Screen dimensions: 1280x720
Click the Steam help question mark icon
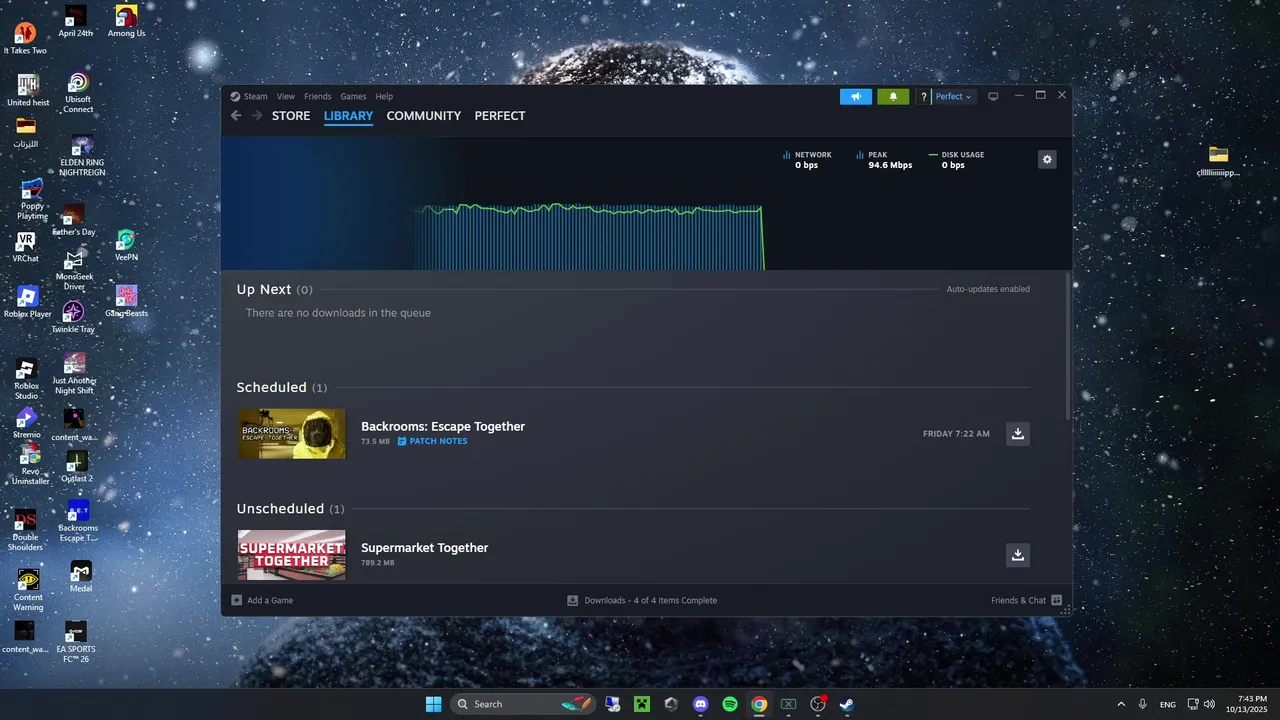pos(924,97)
